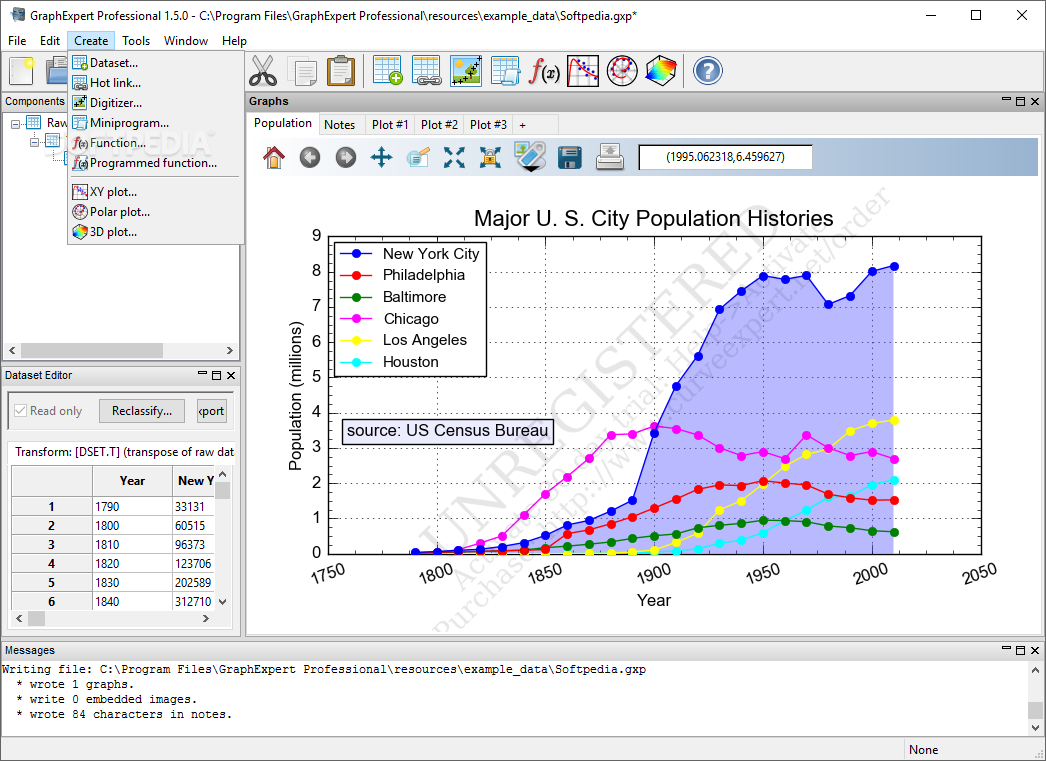Image resolution: width=1046 pixels, height=761 pixels.
Task: Click the autoscale expand arrows icon
Action: (454, 157)
